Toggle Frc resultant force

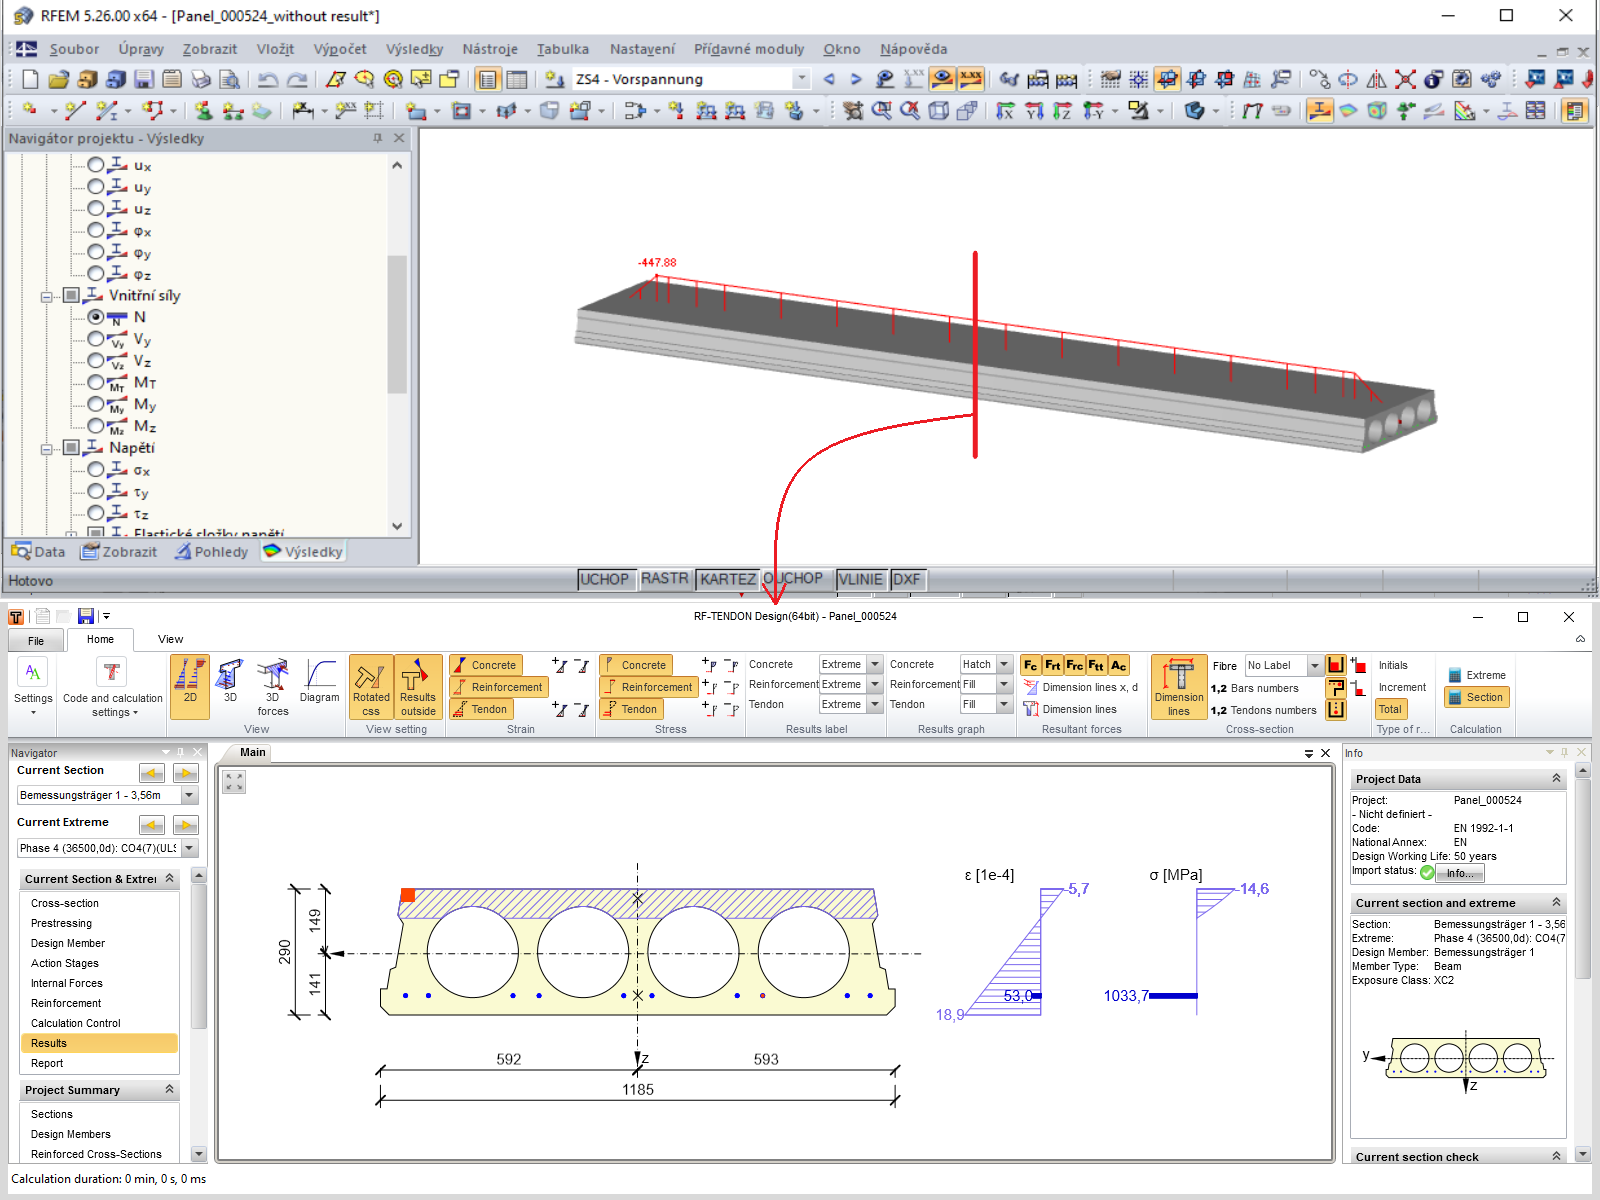[x=1075, y=665]
